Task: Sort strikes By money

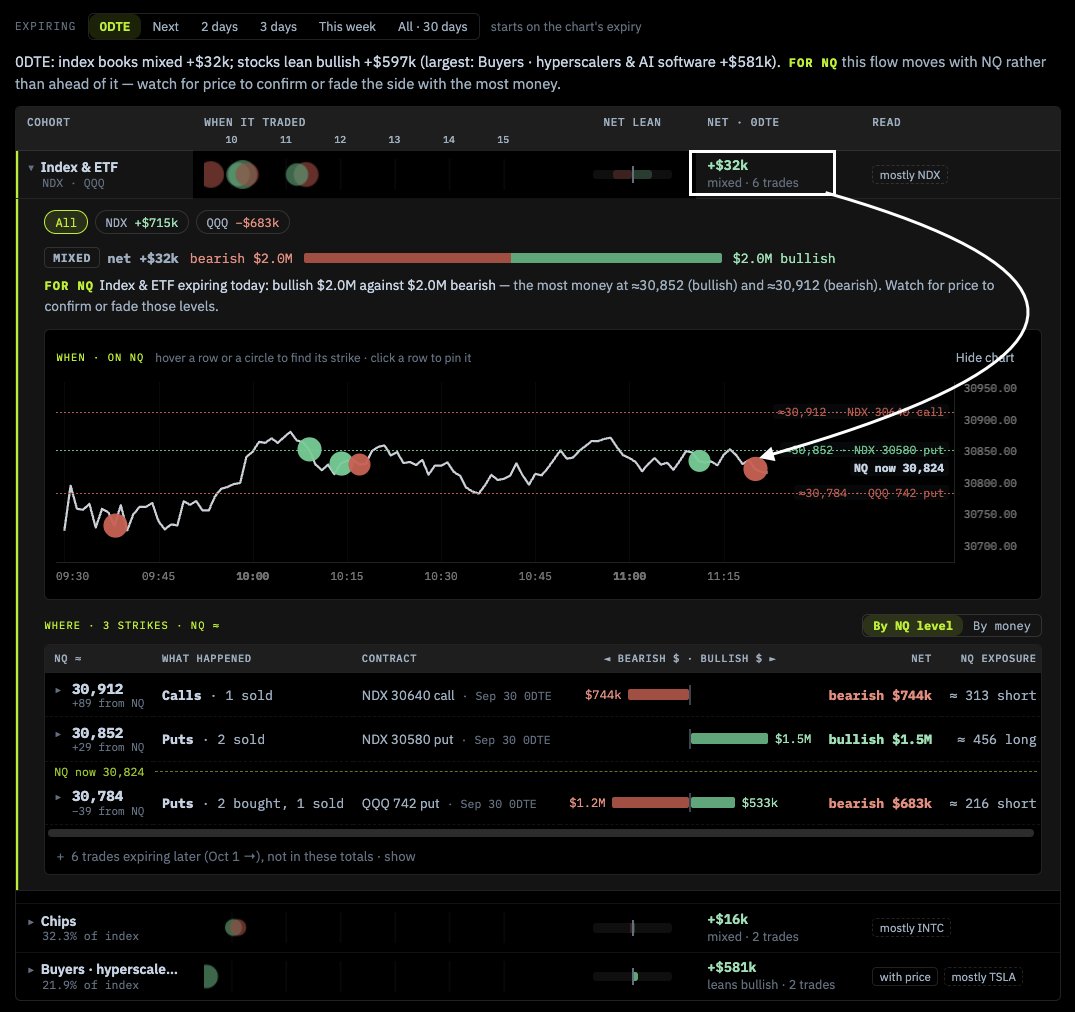Action: (1002, 625)
